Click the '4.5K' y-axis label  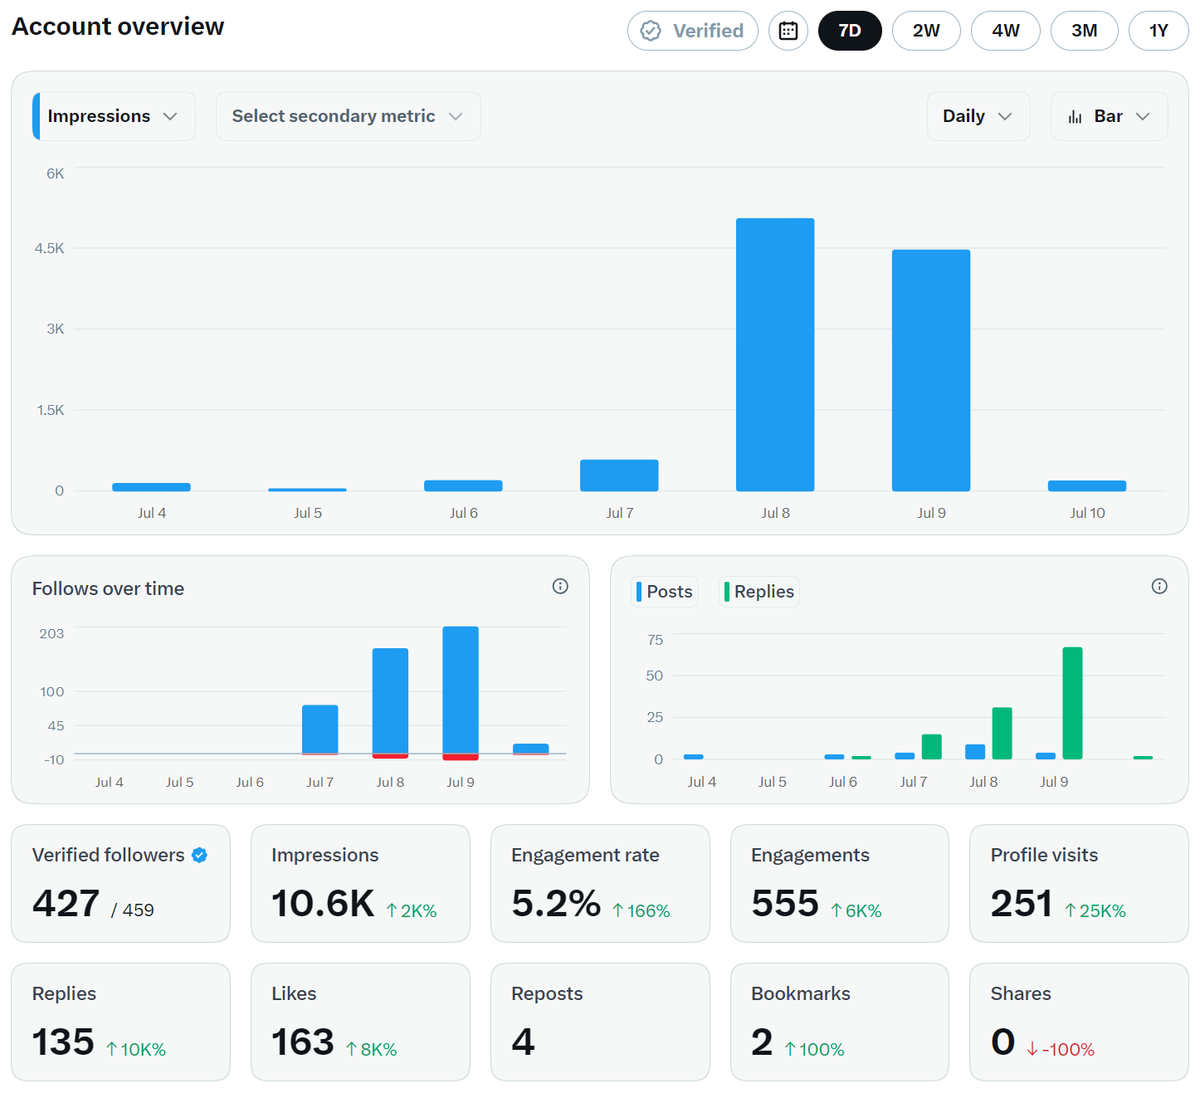pyautogui.click(x=49, y=248)
